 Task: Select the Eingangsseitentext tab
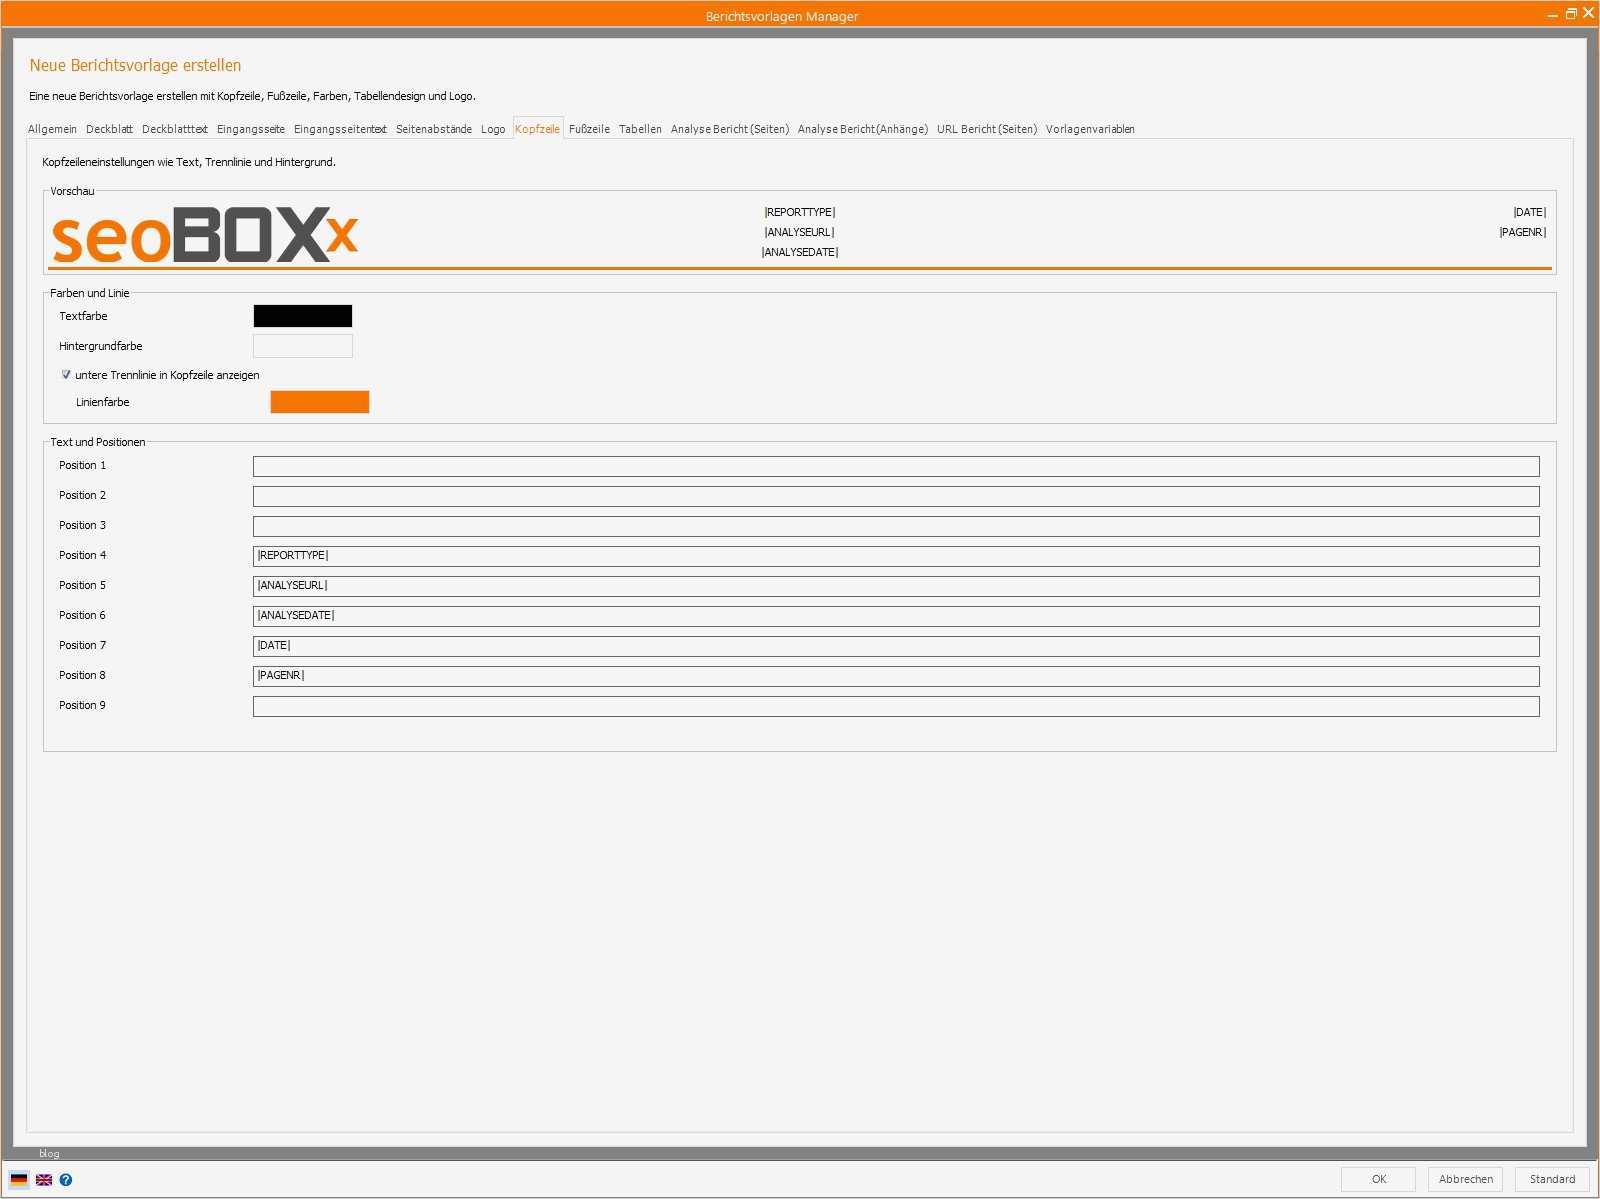[340, 129]
